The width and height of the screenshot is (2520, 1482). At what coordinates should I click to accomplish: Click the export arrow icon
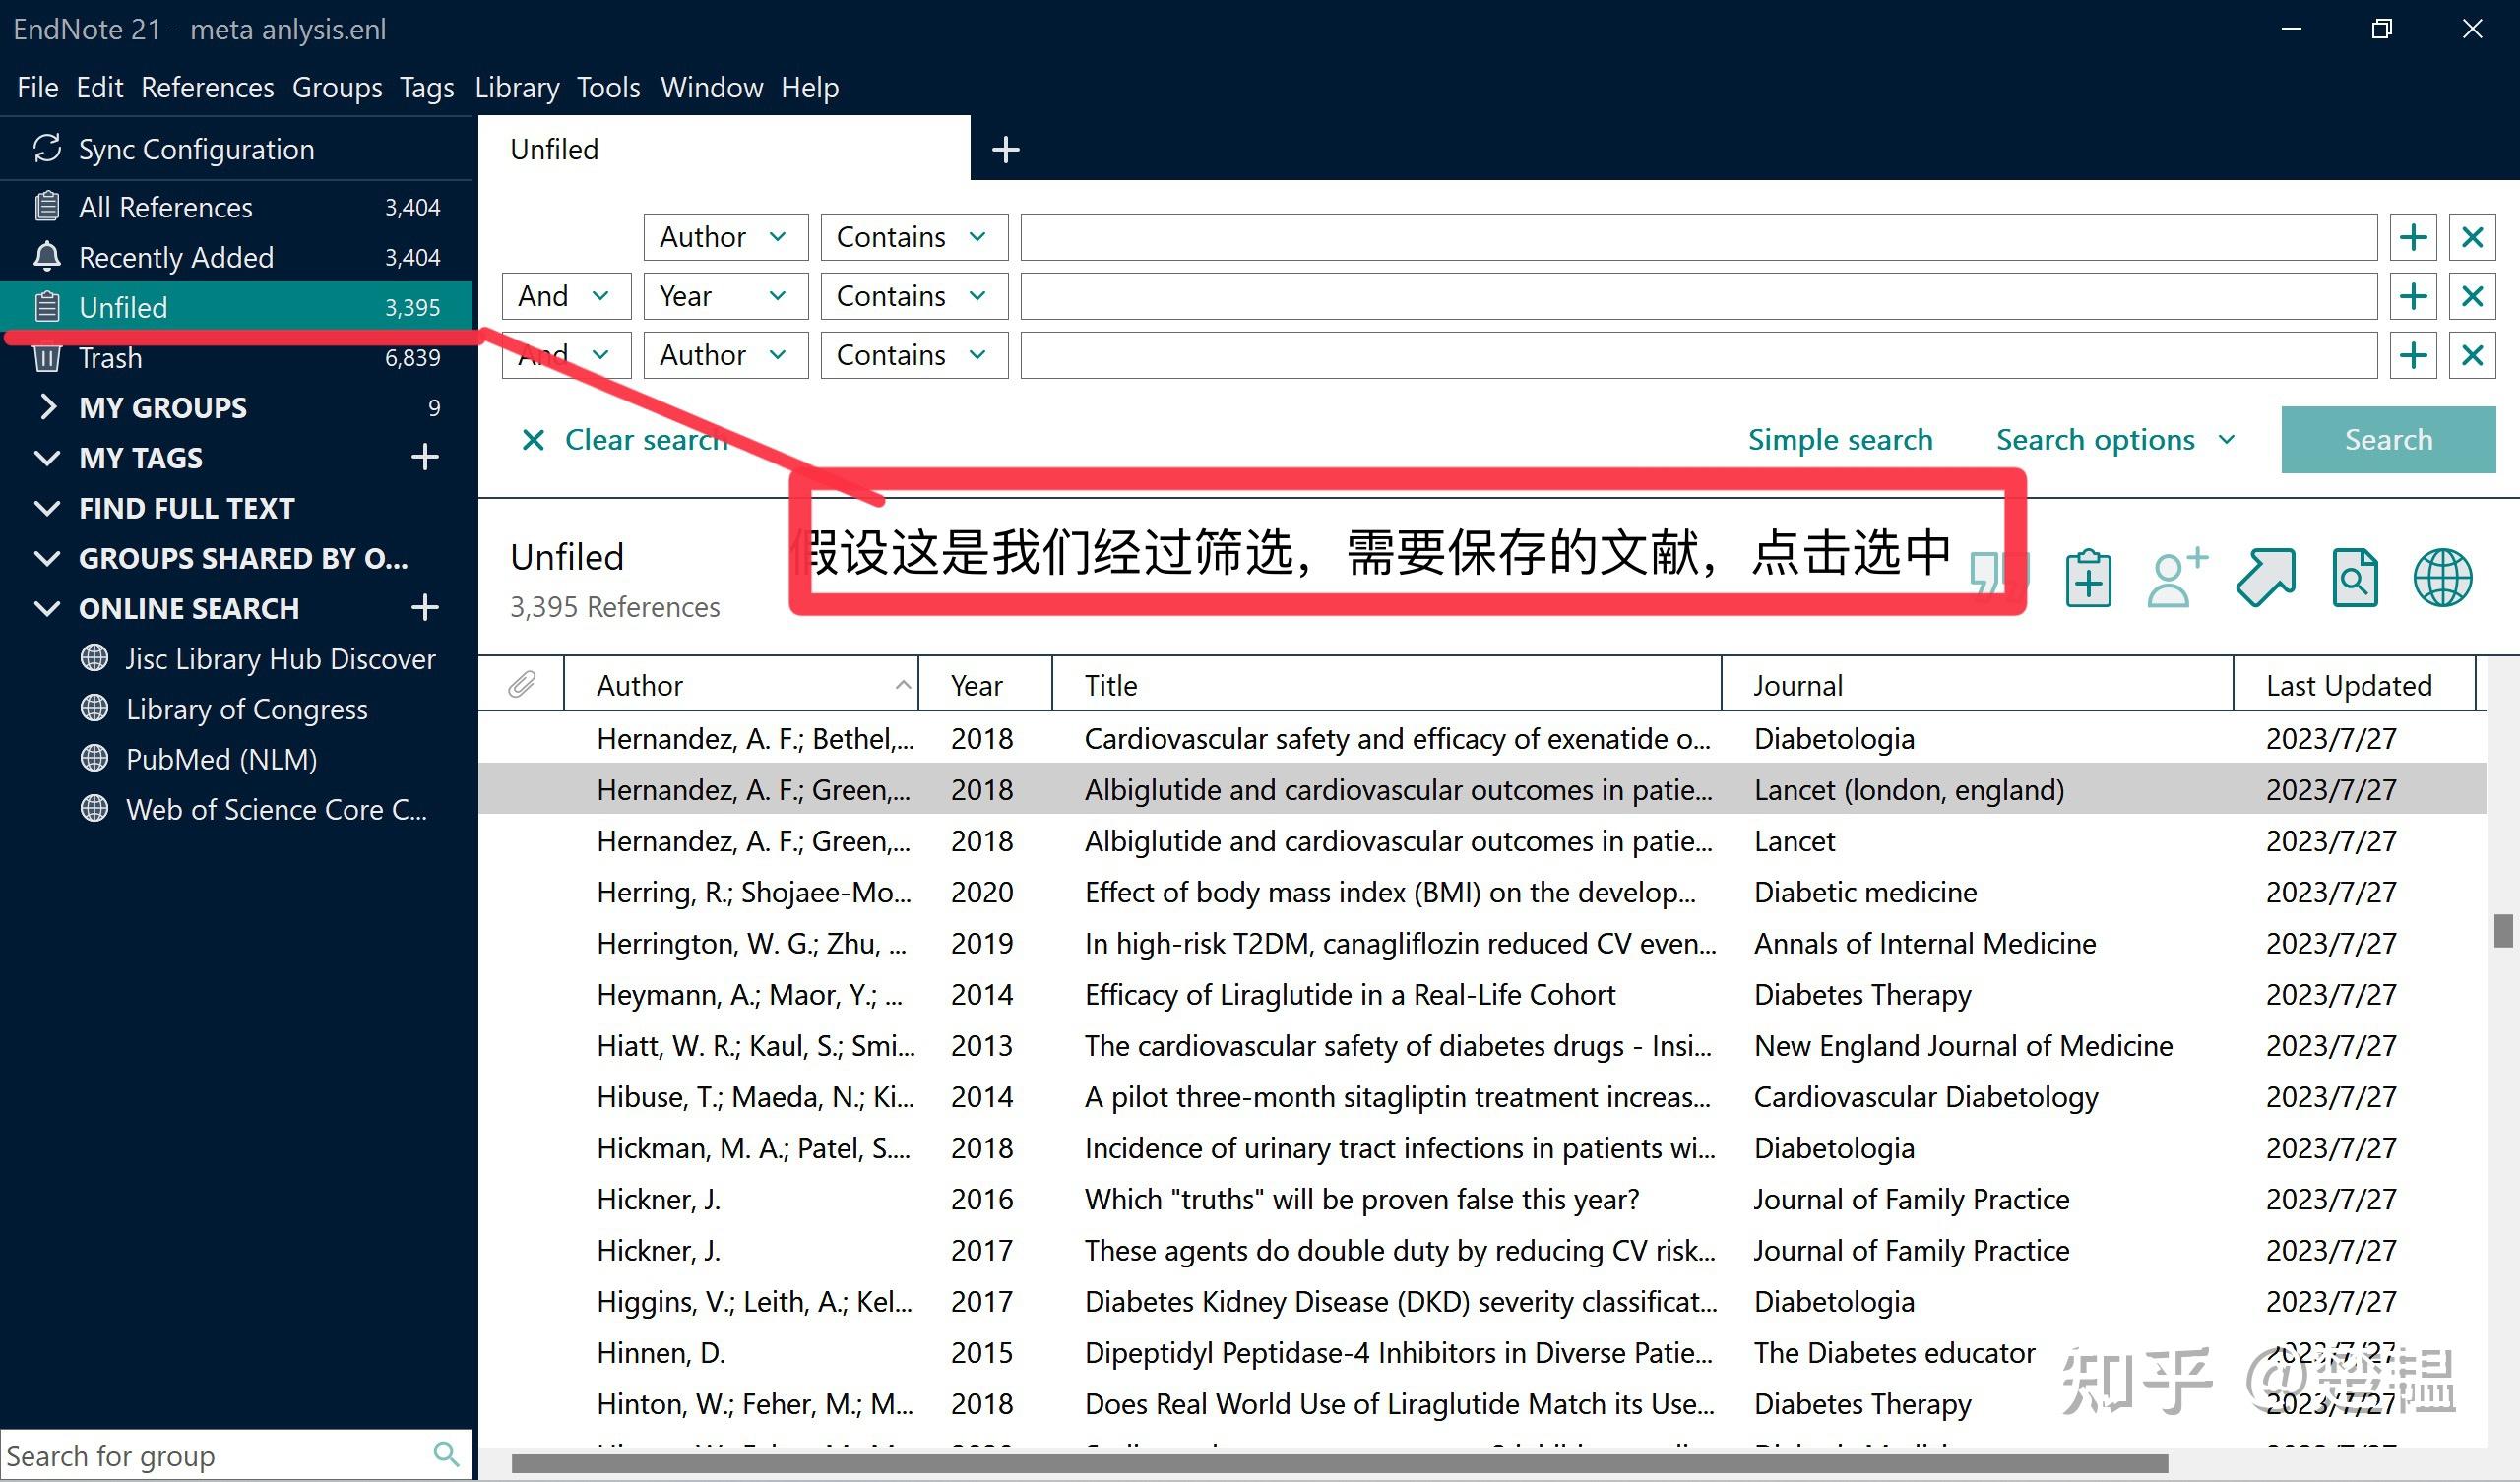(2266, 577)
